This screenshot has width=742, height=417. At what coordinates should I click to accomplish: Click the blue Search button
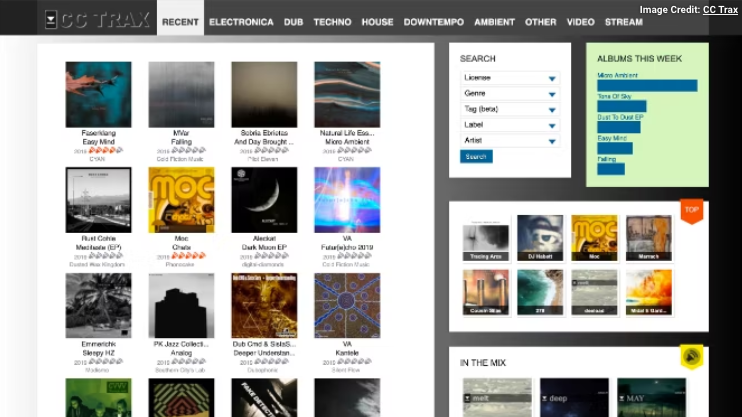[476, 157]
